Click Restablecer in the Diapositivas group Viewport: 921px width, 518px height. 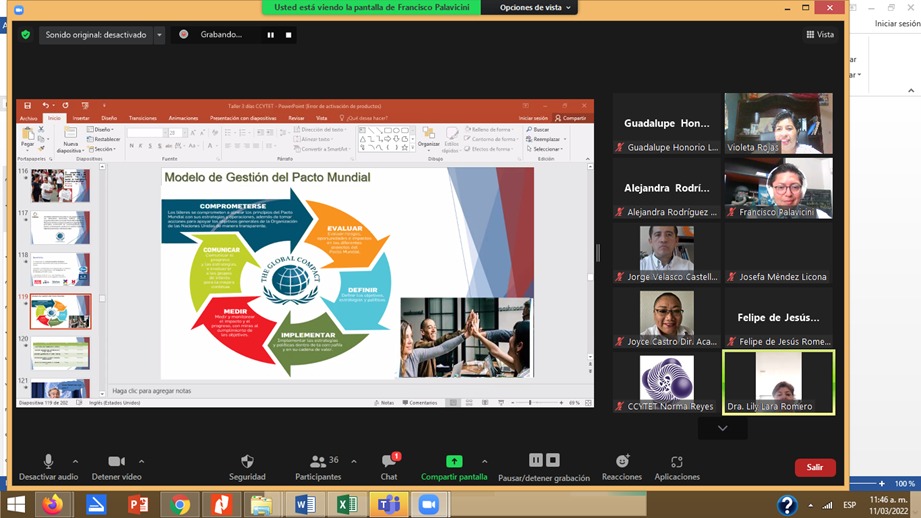tap(103, 139)
